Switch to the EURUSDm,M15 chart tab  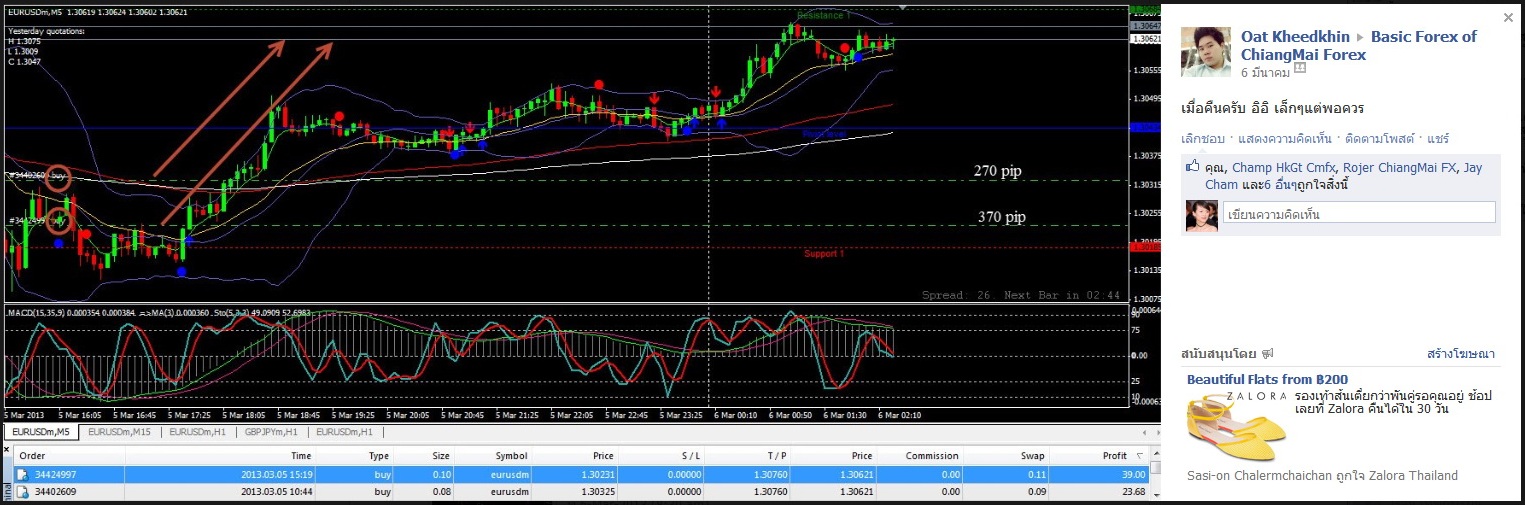(119, 432)
